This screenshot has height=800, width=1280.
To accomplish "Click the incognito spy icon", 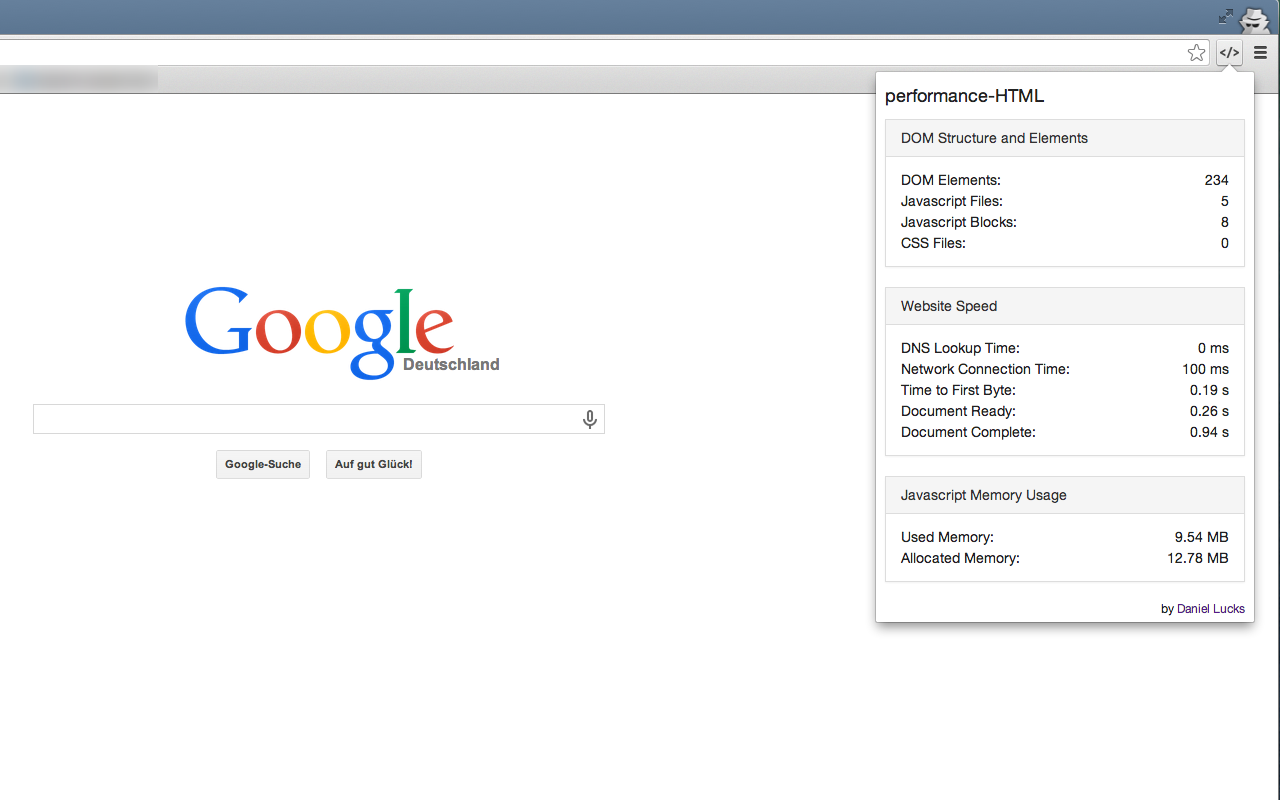I will point(1255,18).
